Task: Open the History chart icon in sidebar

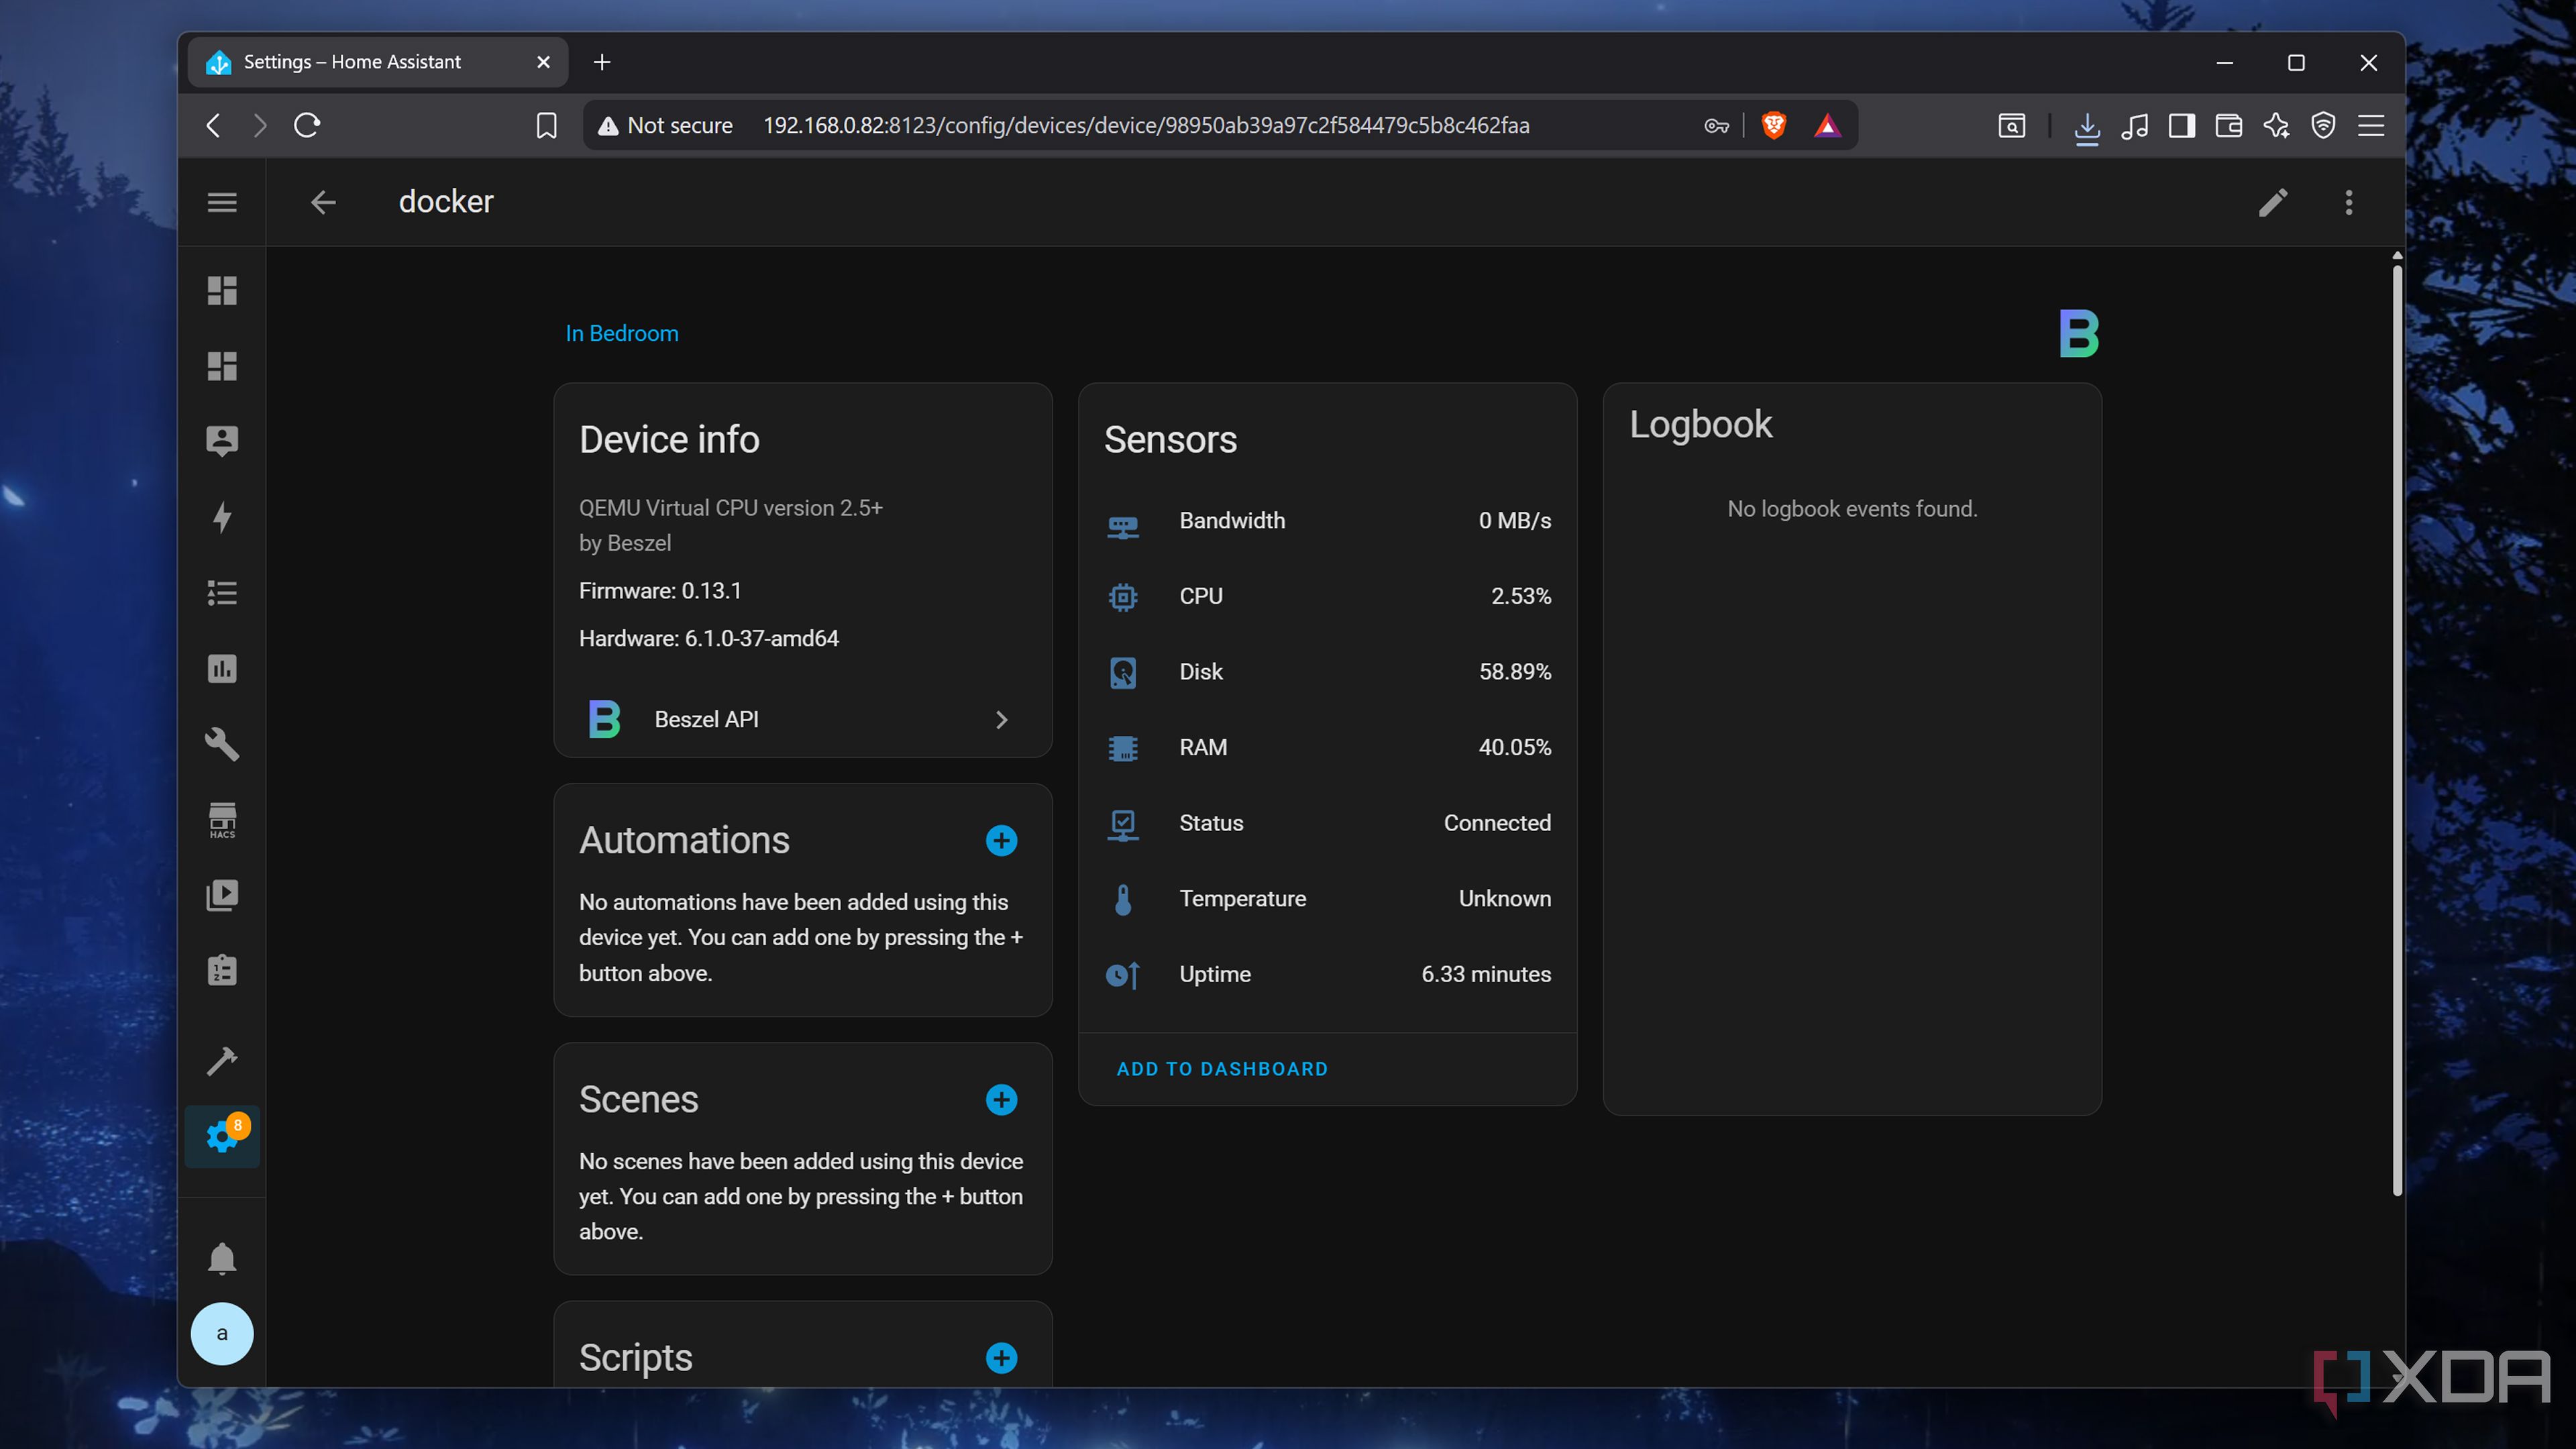Action: tap(222, 668)
